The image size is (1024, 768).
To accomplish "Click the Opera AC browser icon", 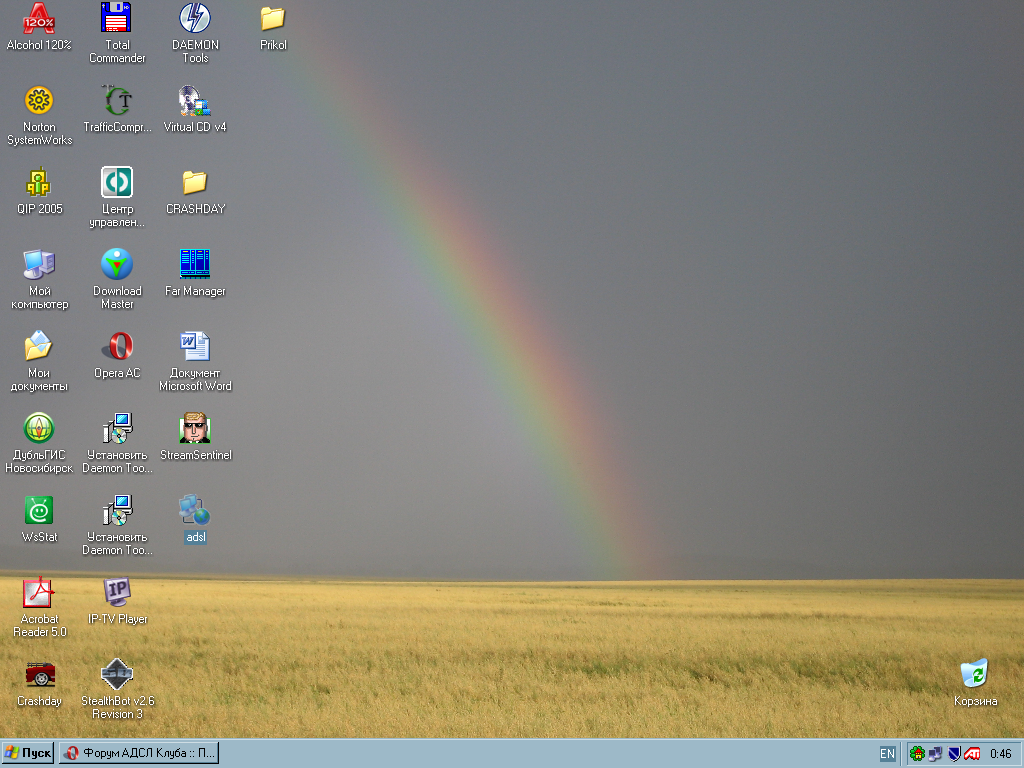I will (117, 346).
